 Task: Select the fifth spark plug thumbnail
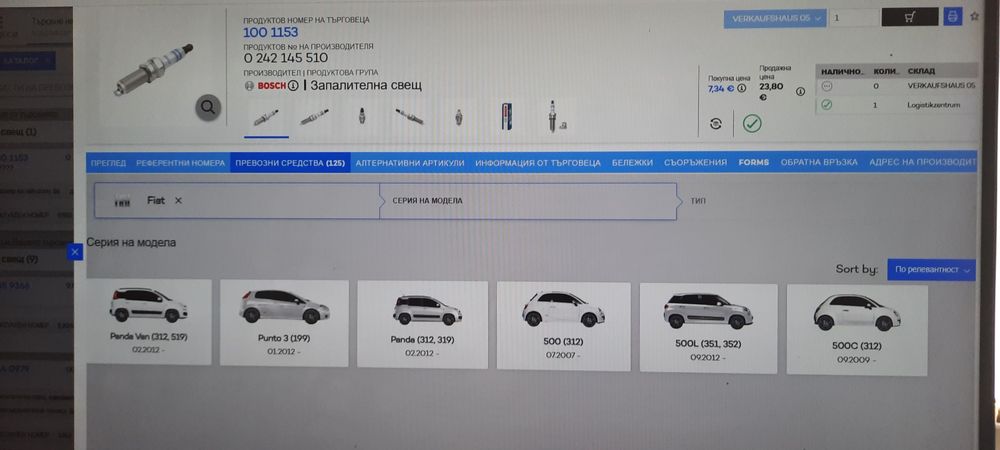pos(458,117)
